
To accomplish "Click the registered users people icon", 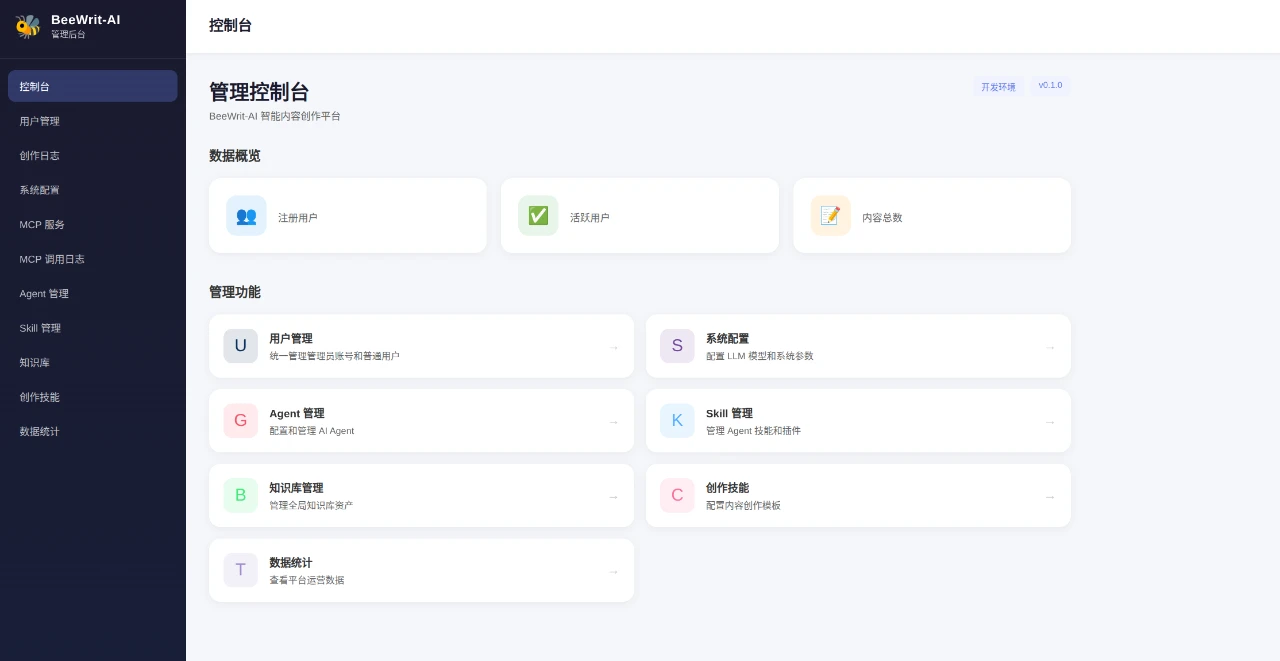I will click(246, 216).
